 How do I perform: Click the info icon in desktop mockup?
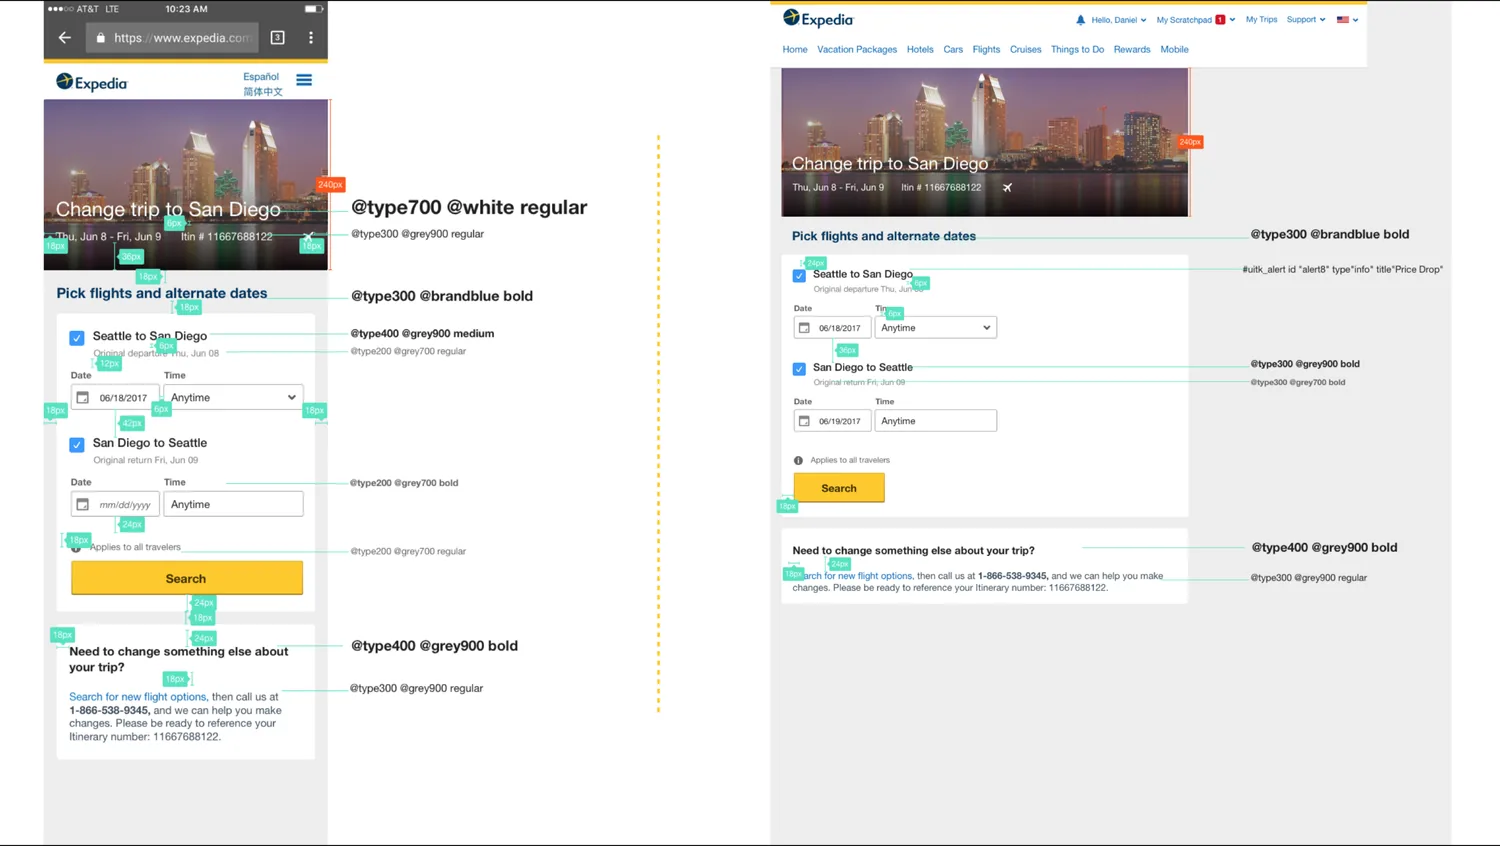click(798, 460)
